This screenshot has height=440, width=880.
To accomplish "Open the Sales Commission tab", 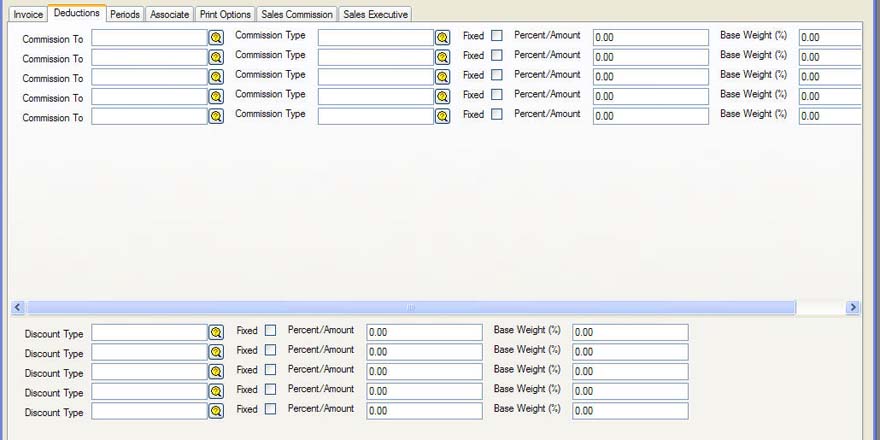I will click(x=296, y=14).
